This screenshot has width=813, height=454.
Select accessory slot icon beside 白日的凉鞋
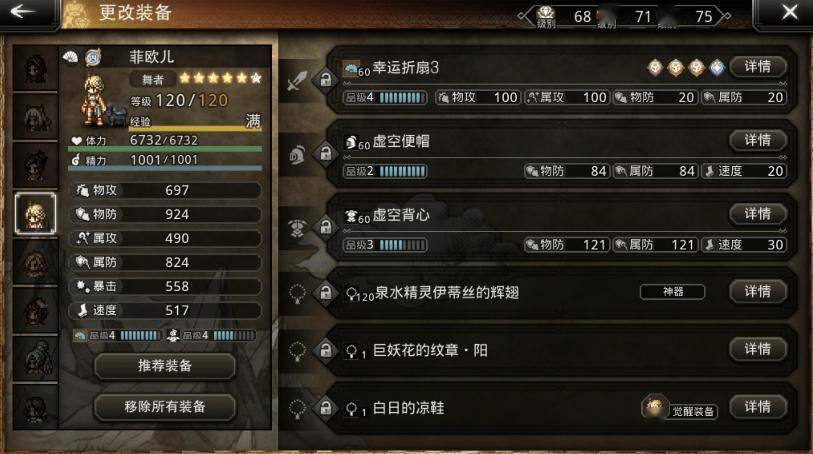click(298, 409)
